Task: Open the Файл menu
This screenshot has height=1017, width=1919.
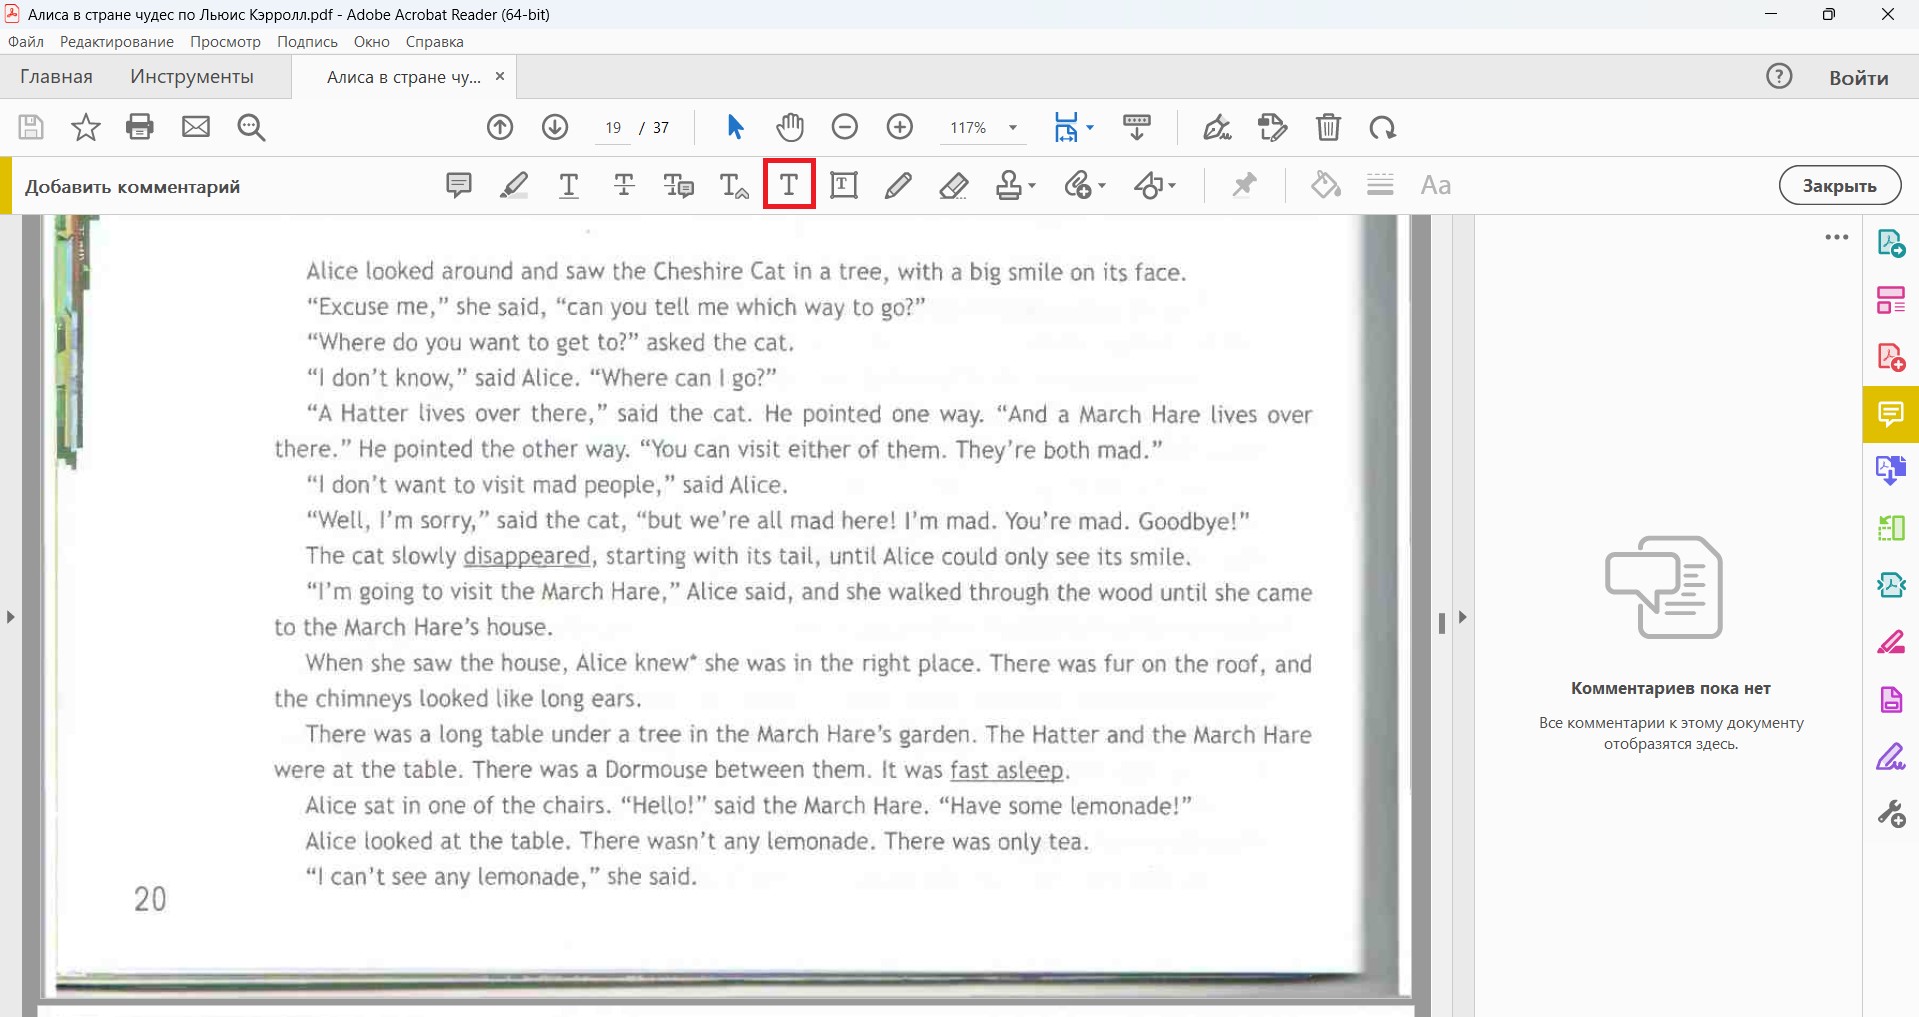Action: tap(26, 42)
